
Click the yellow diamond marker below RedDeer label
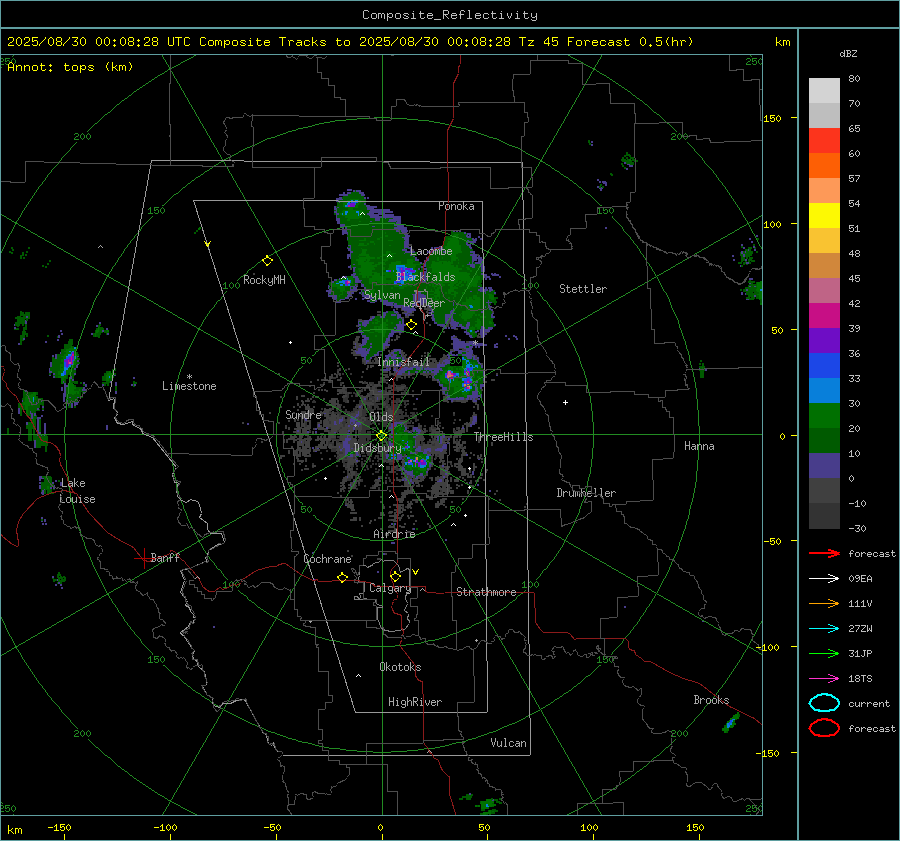[x=411, y=325]
